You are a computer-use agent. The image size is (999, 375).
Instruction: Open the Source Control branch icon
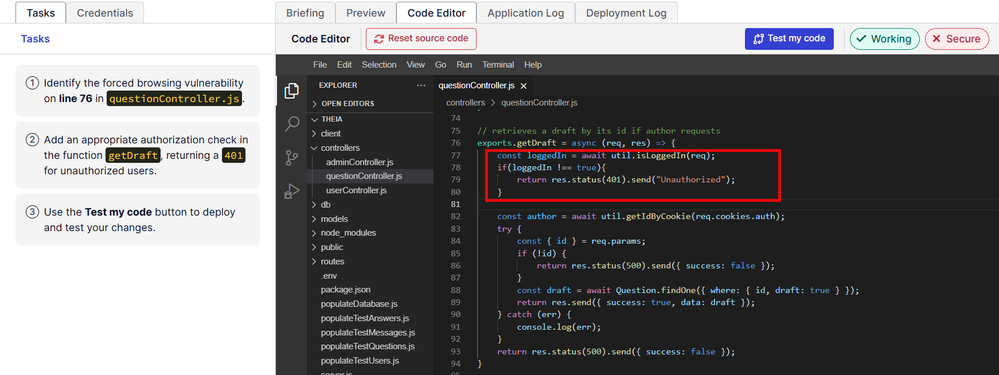292,157
